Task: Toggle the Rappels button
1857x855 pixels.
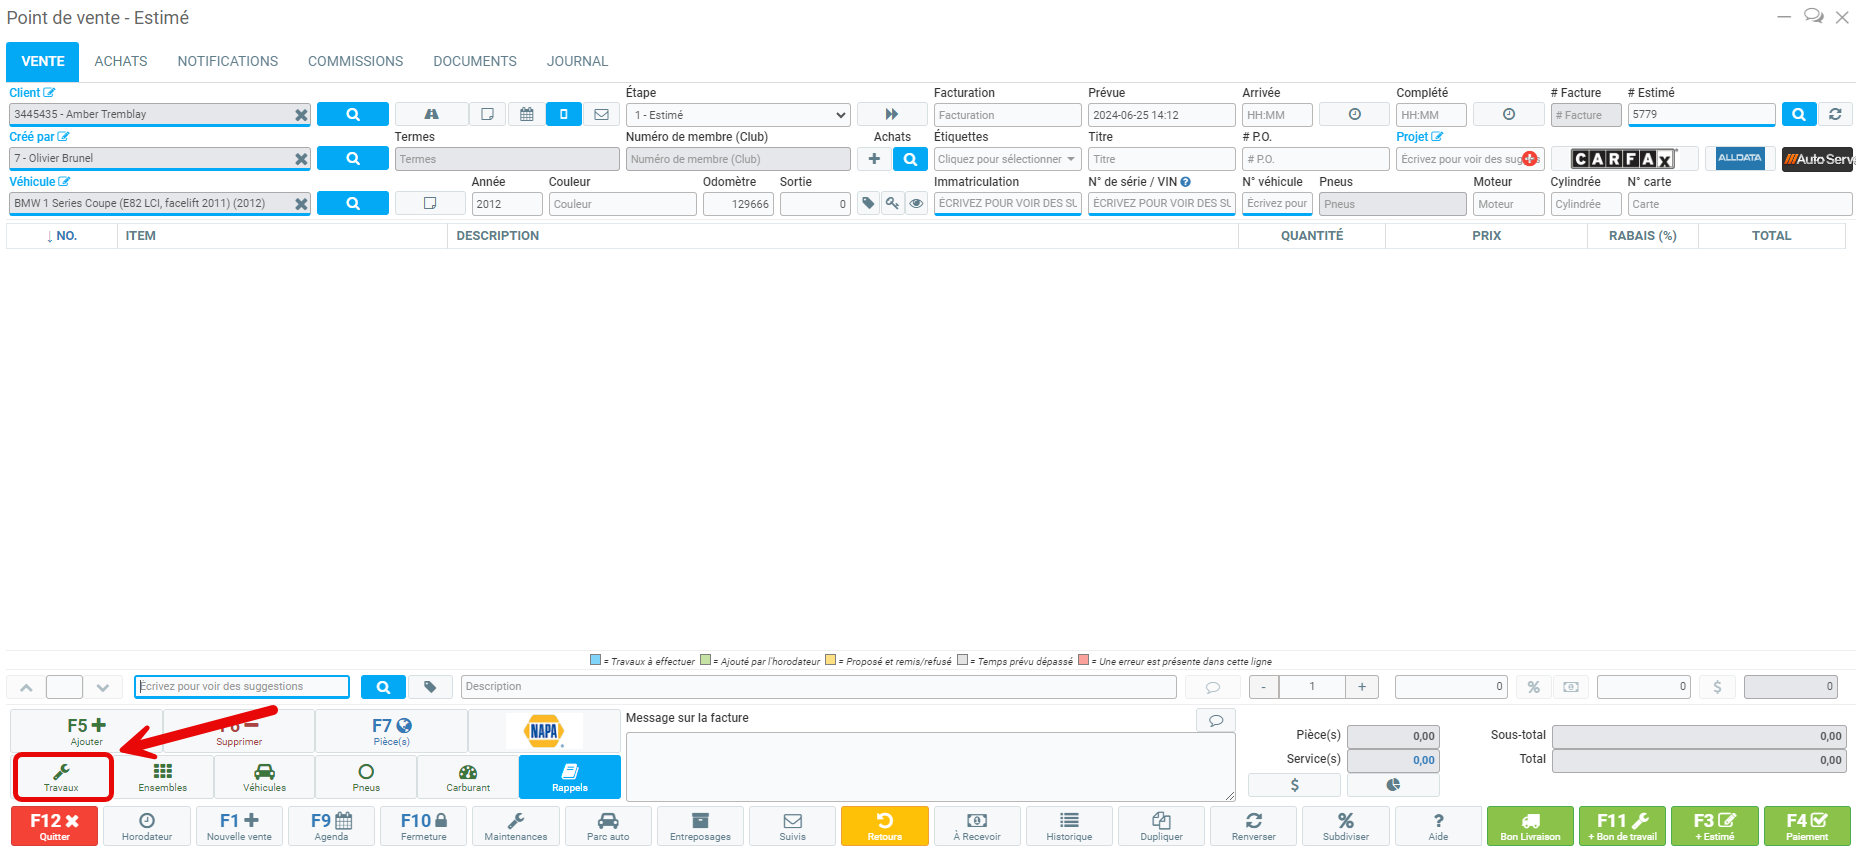Action: coord(570,777)
